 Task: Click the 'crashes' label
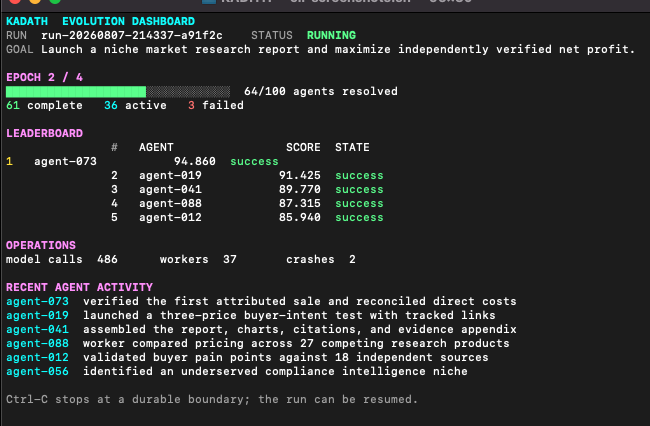[310, 260]
